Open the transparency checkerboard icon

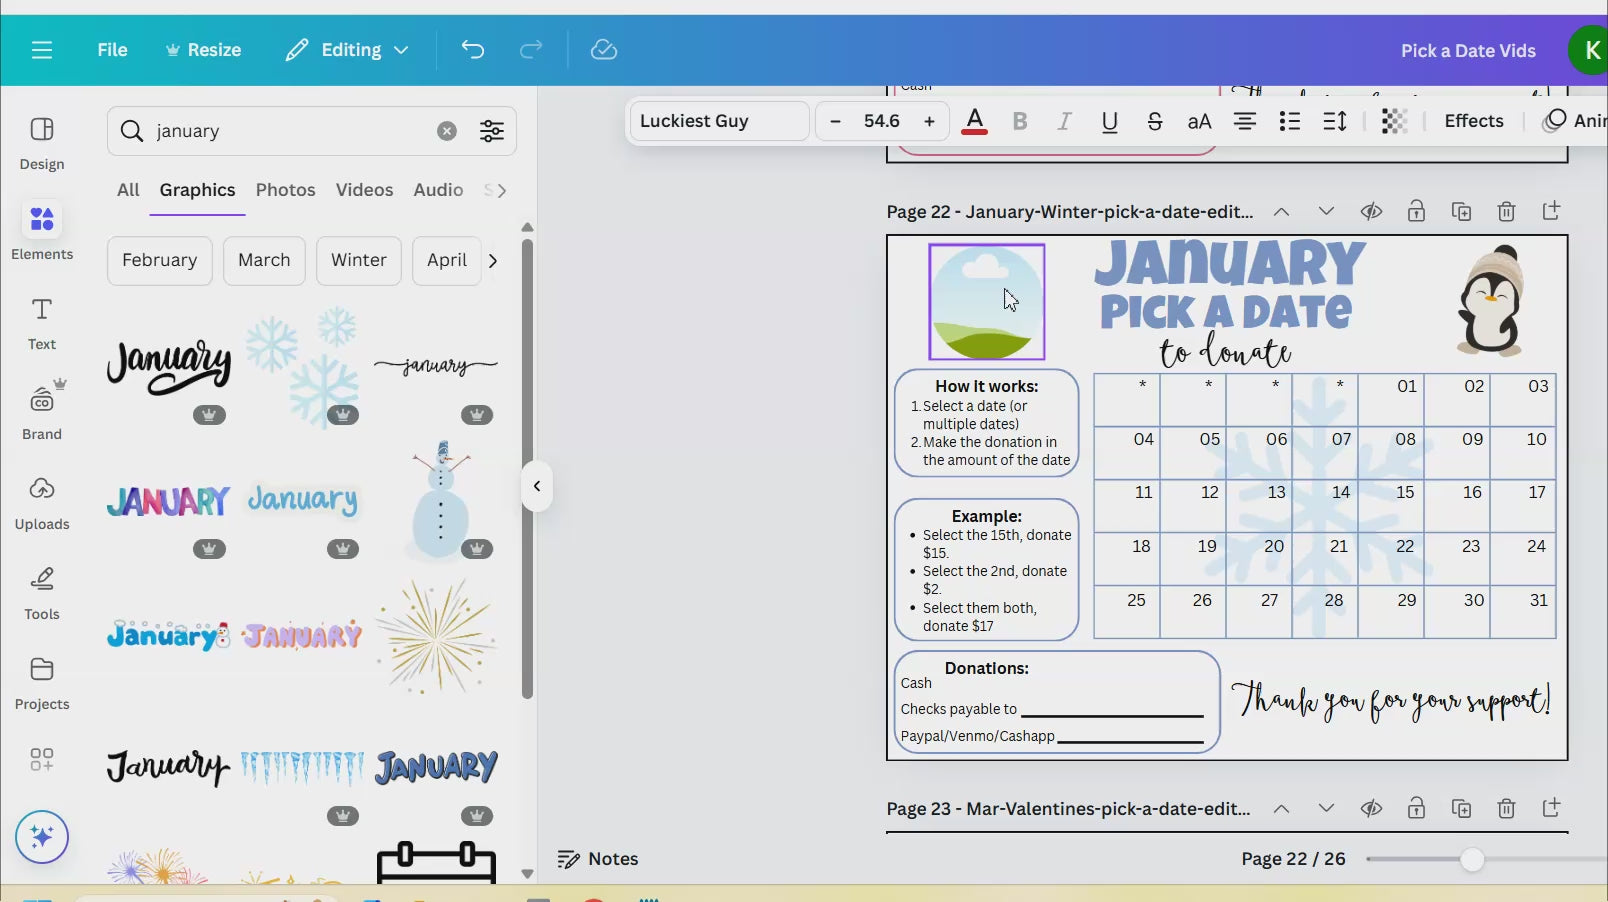(x=1394, y=121)
